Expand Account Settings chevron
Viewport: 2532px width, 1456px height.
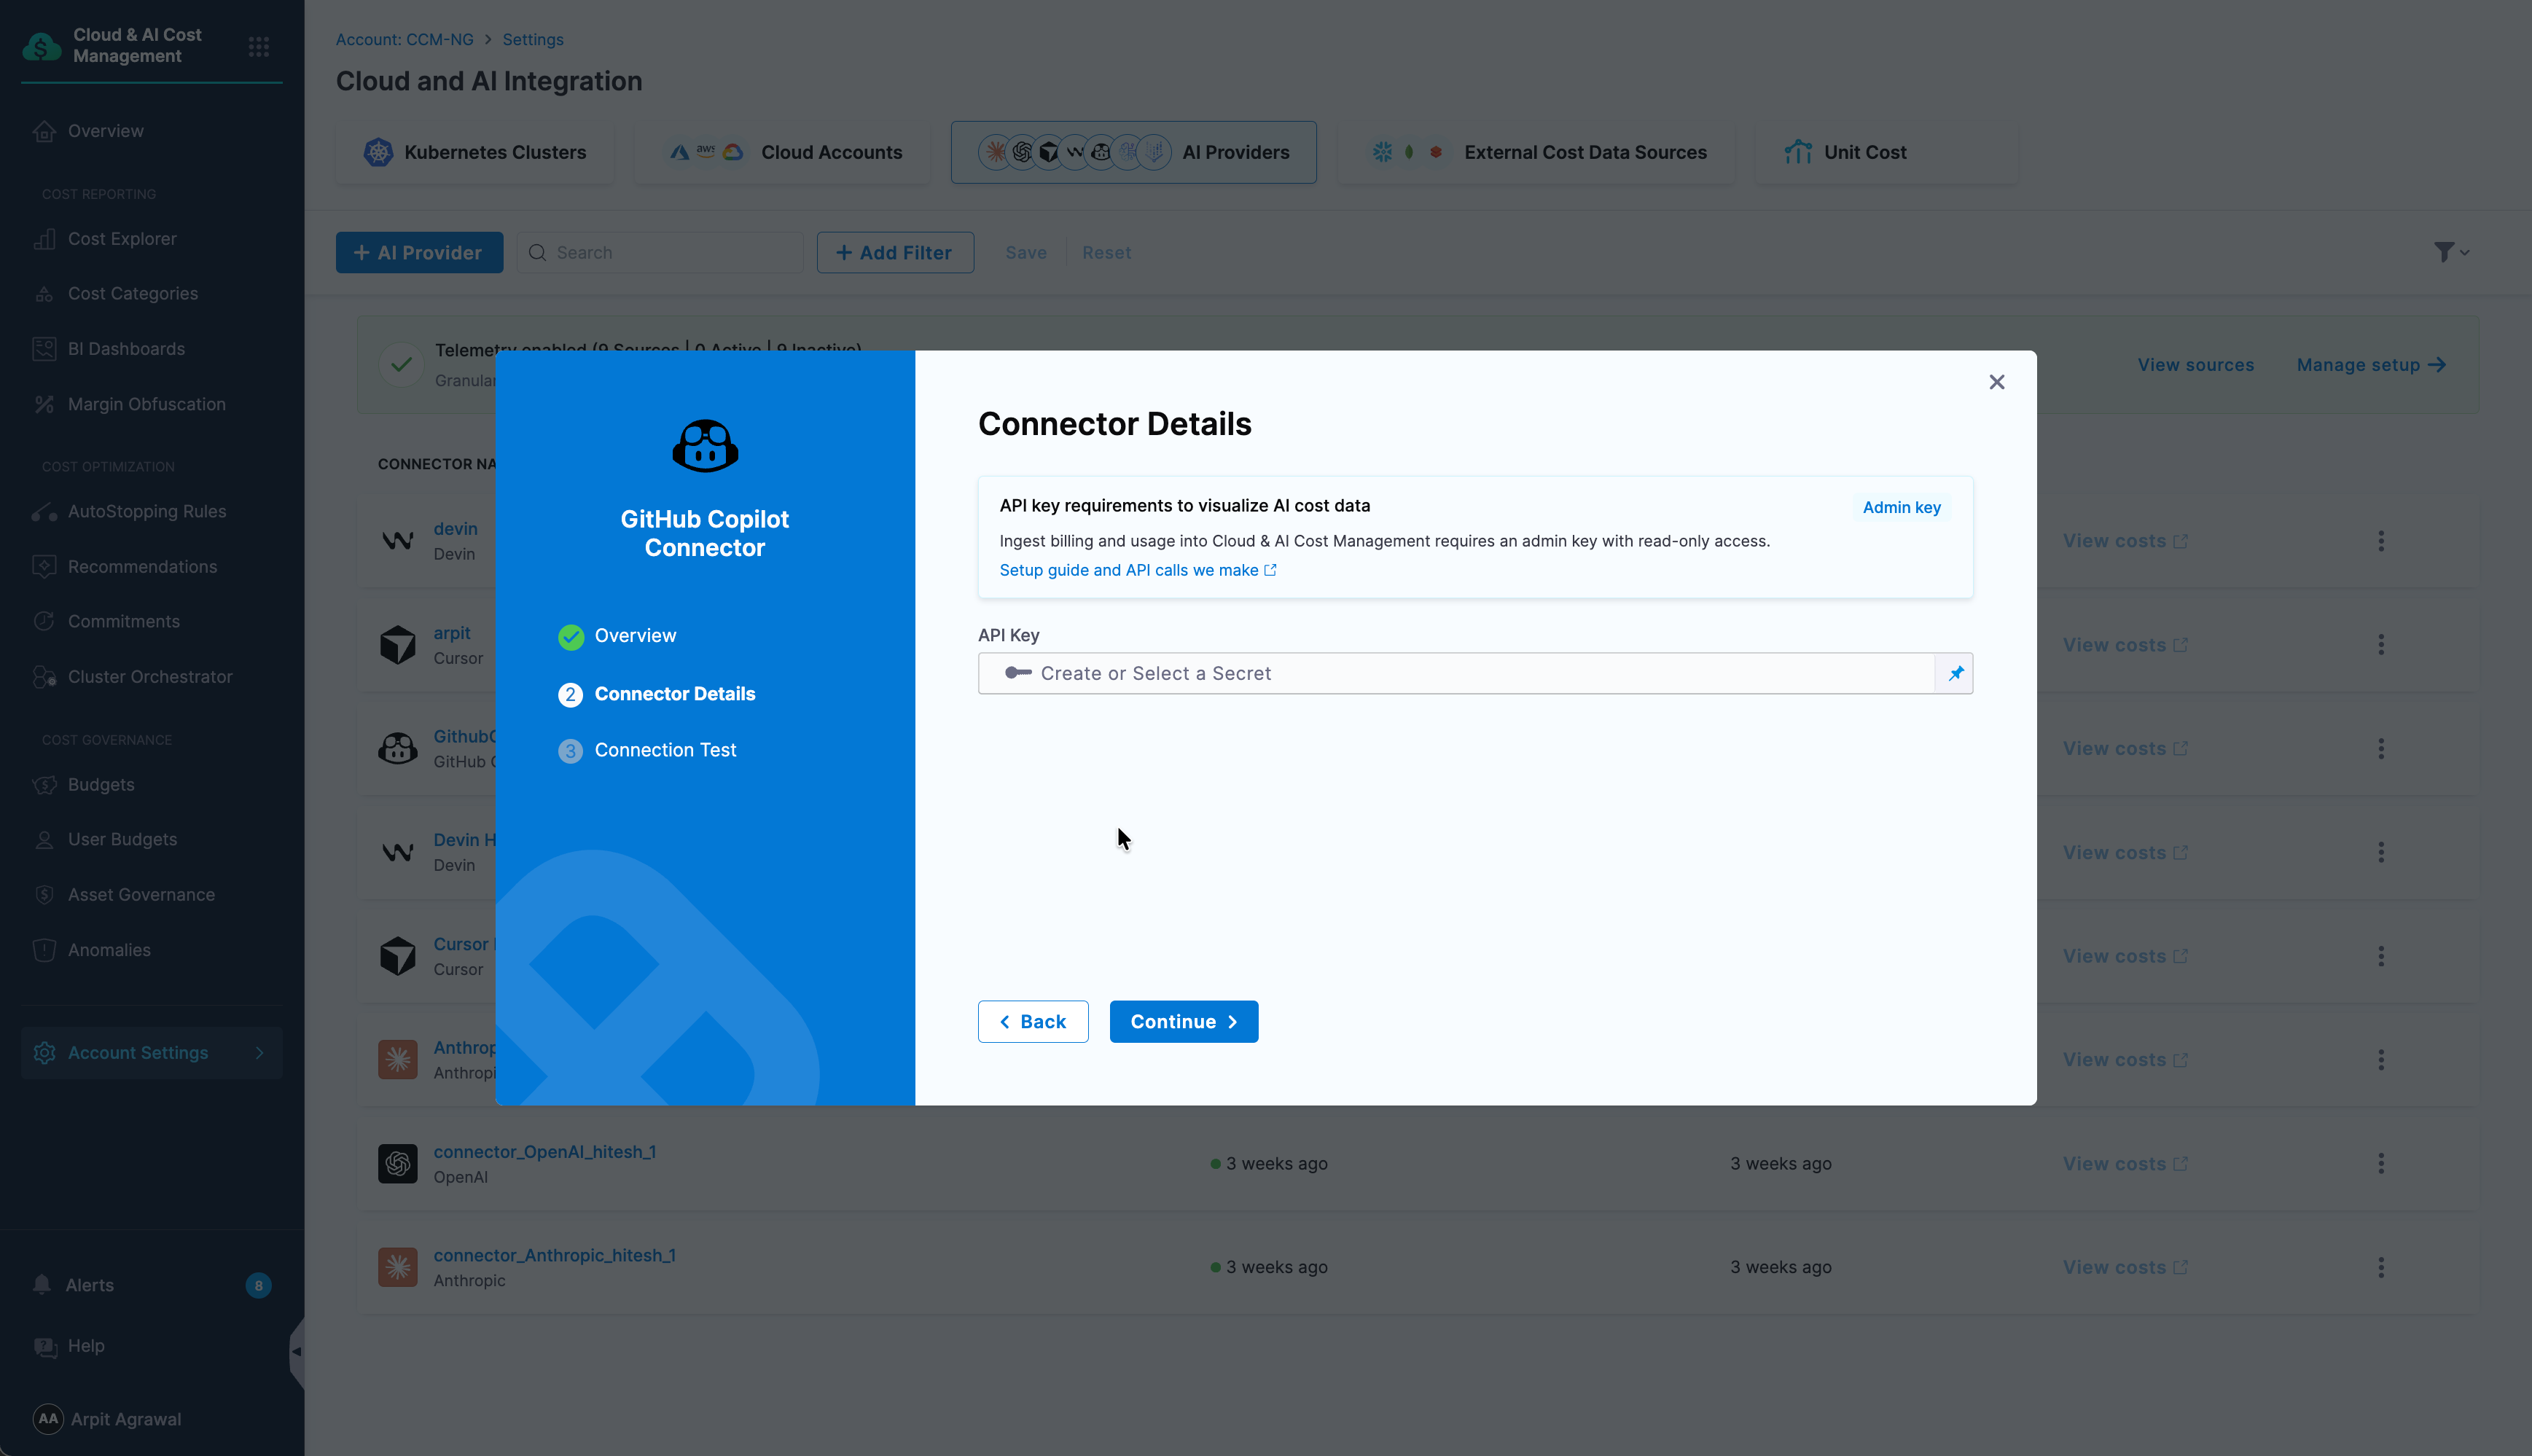coord(260,1053)
